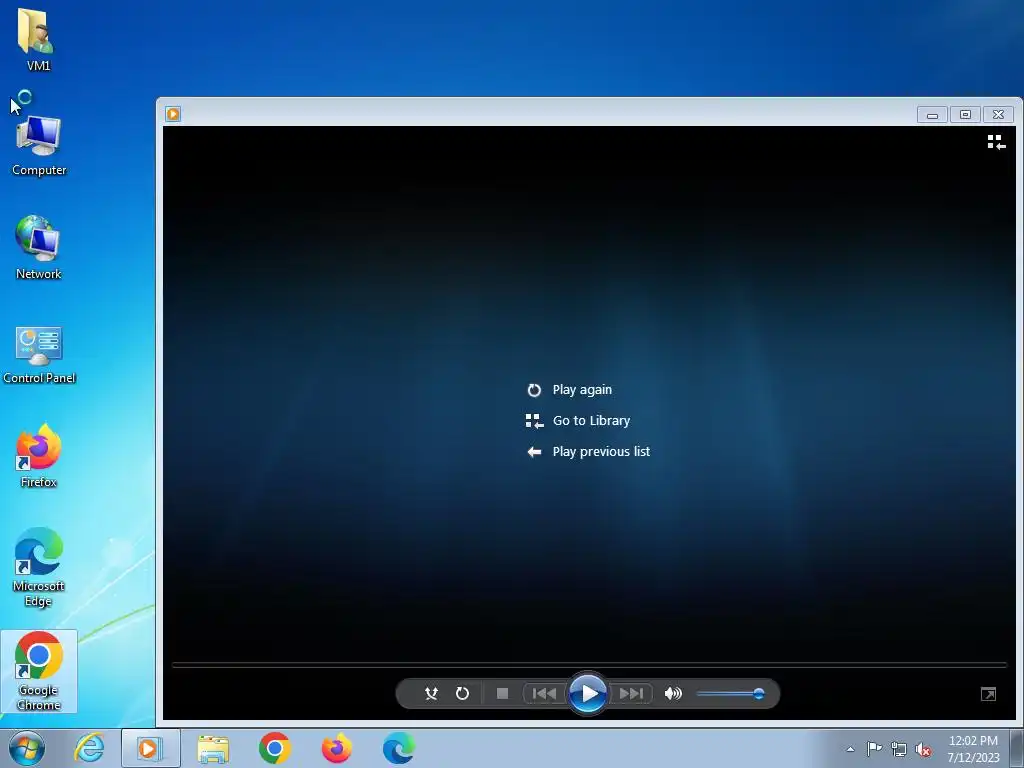This screenshot has height=768, width=1024.
Task: Click Play previous list link
Action: click(601, 451)
